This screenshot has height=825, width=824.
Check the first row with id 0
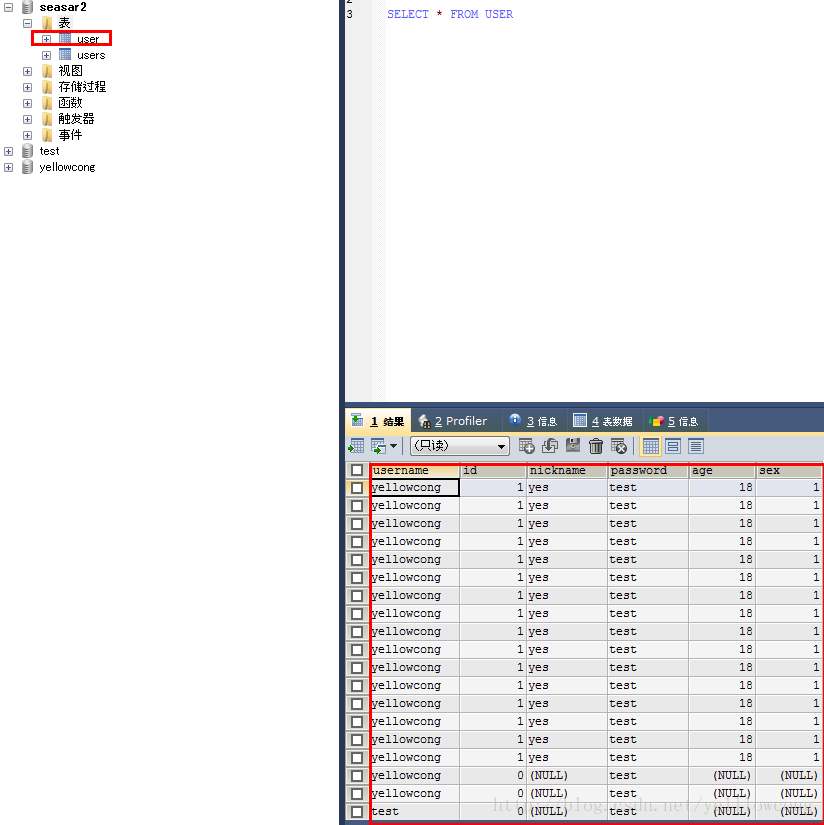[357, 776]
